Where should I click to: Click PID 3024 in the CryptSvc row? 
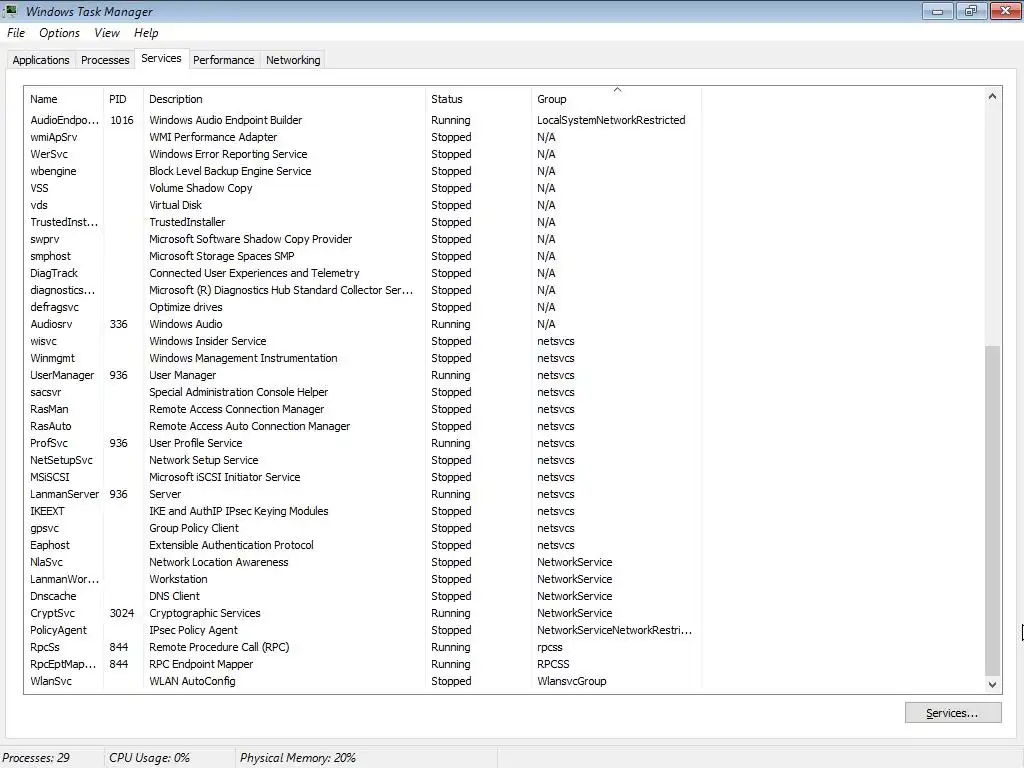(x=121, y=613)
